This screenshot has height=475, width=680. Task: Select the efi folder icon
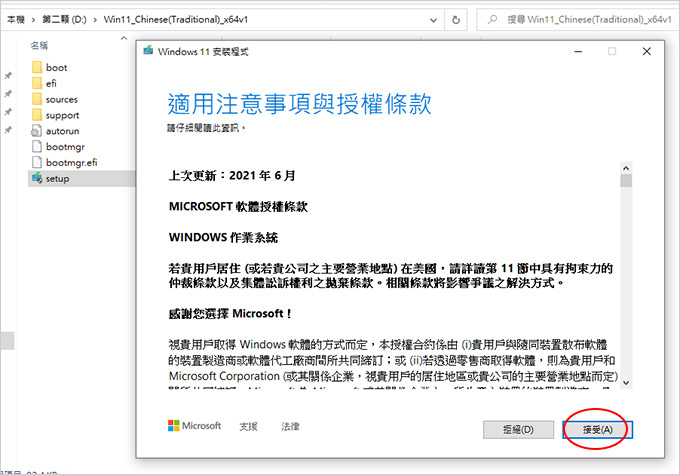37,83
